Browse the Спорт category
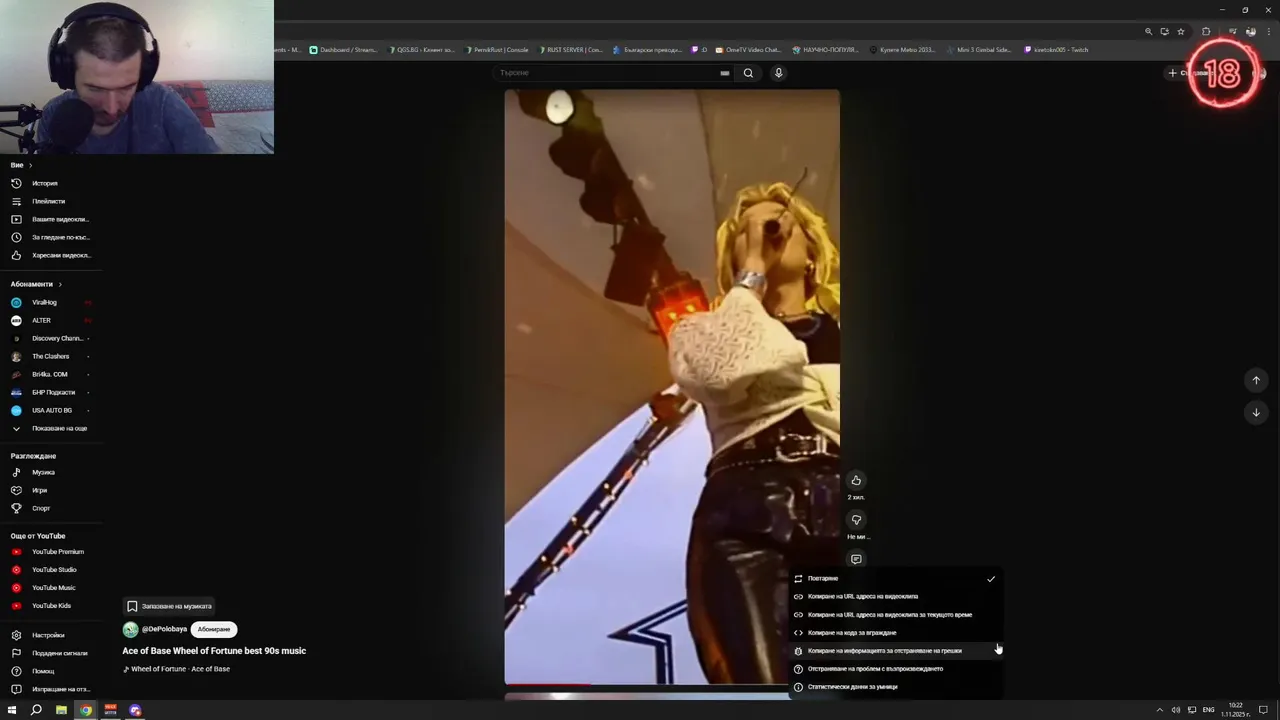Image resolution: width=1280 pixels, height=720 pixels. pos(41,508)
